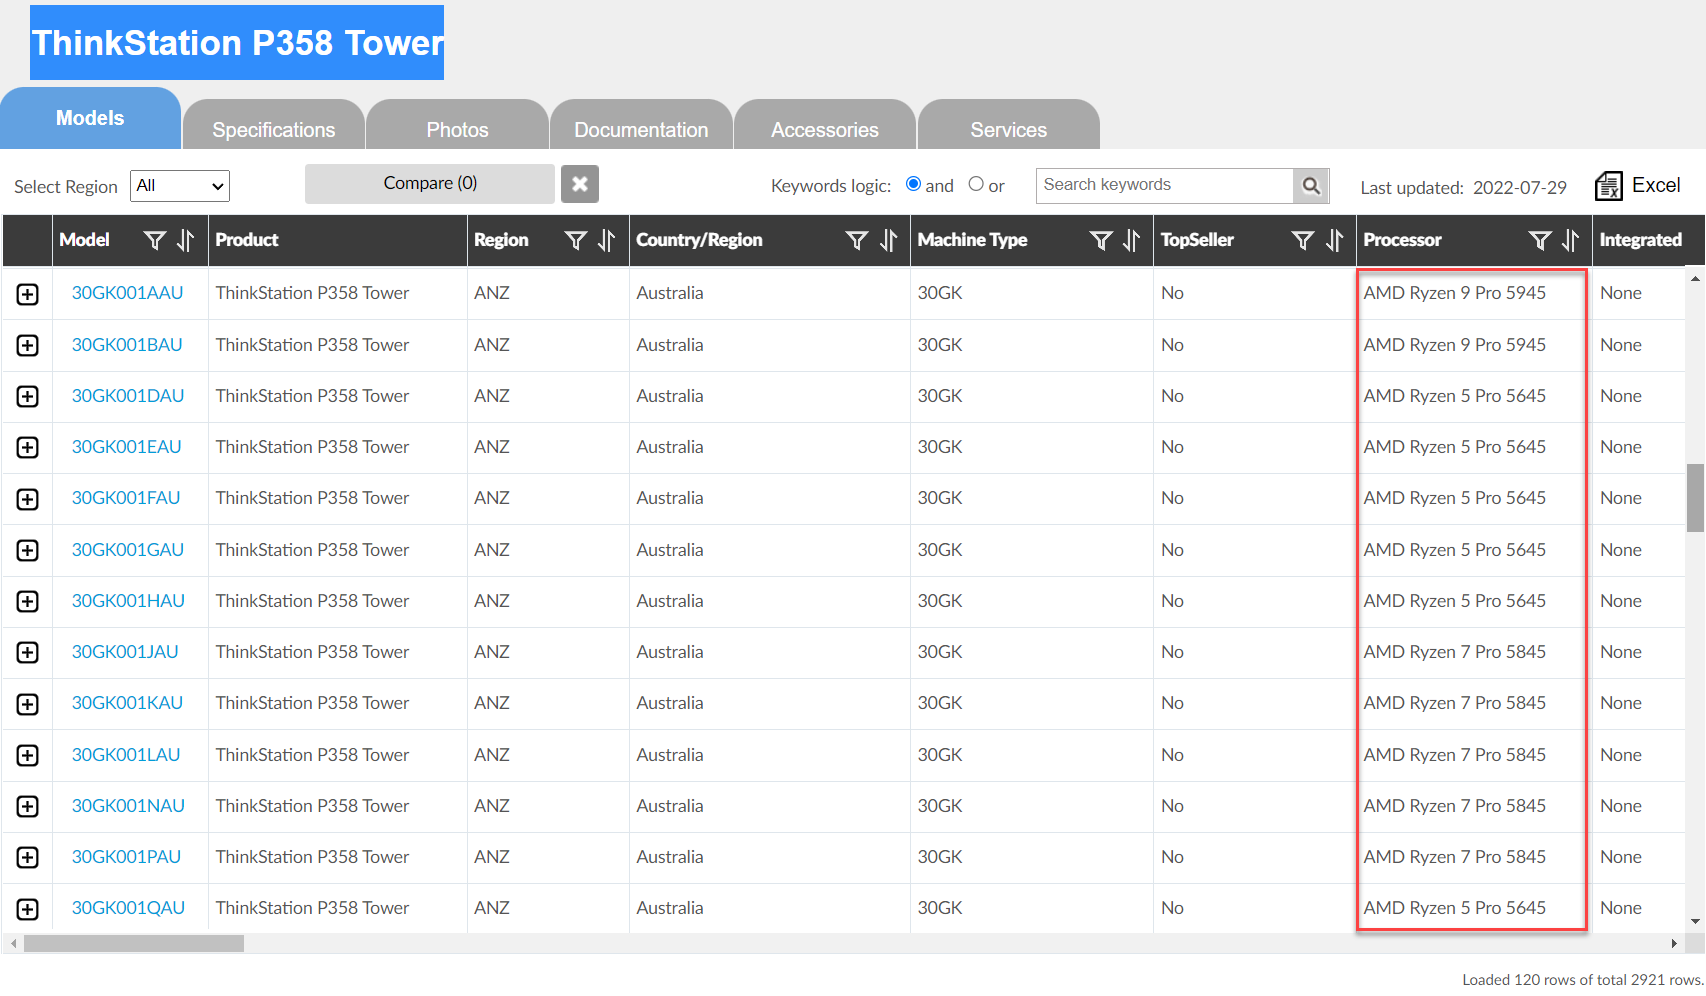Filter the TopSeller column
This screenshot has width=1706, height=996.
point(1303,241)
